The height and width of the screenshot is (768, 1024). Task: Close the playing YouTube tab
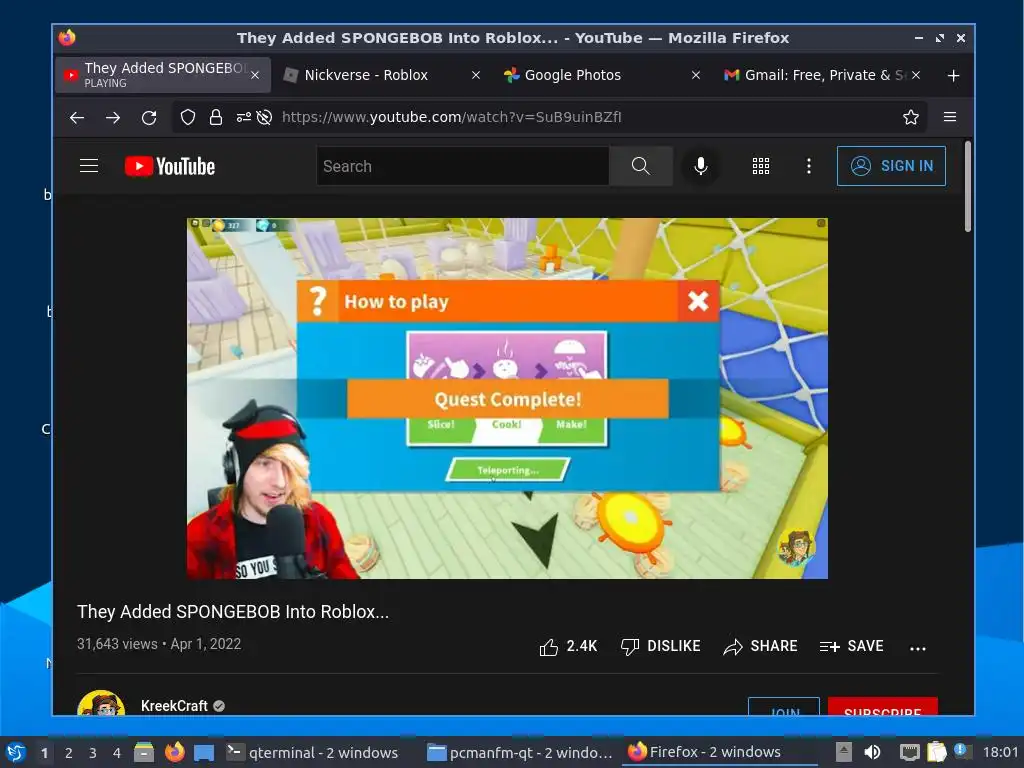(x=255, y=76)
